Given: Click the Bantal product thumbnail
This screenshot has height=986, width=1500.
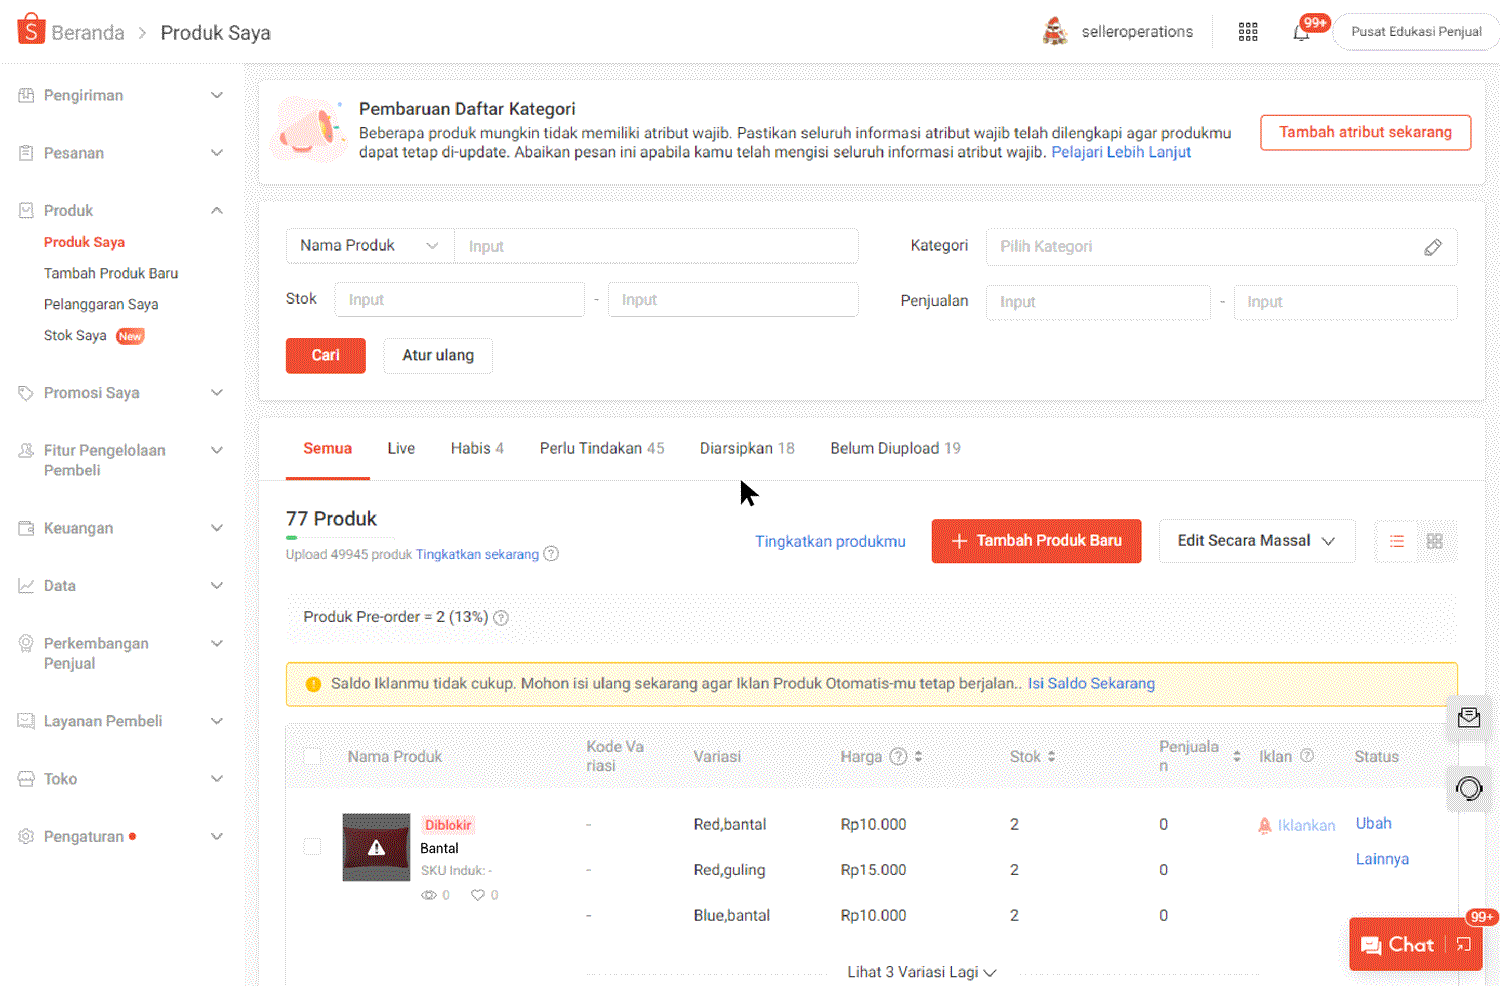Looking at the screenshot, I should (x=376, y=847).
